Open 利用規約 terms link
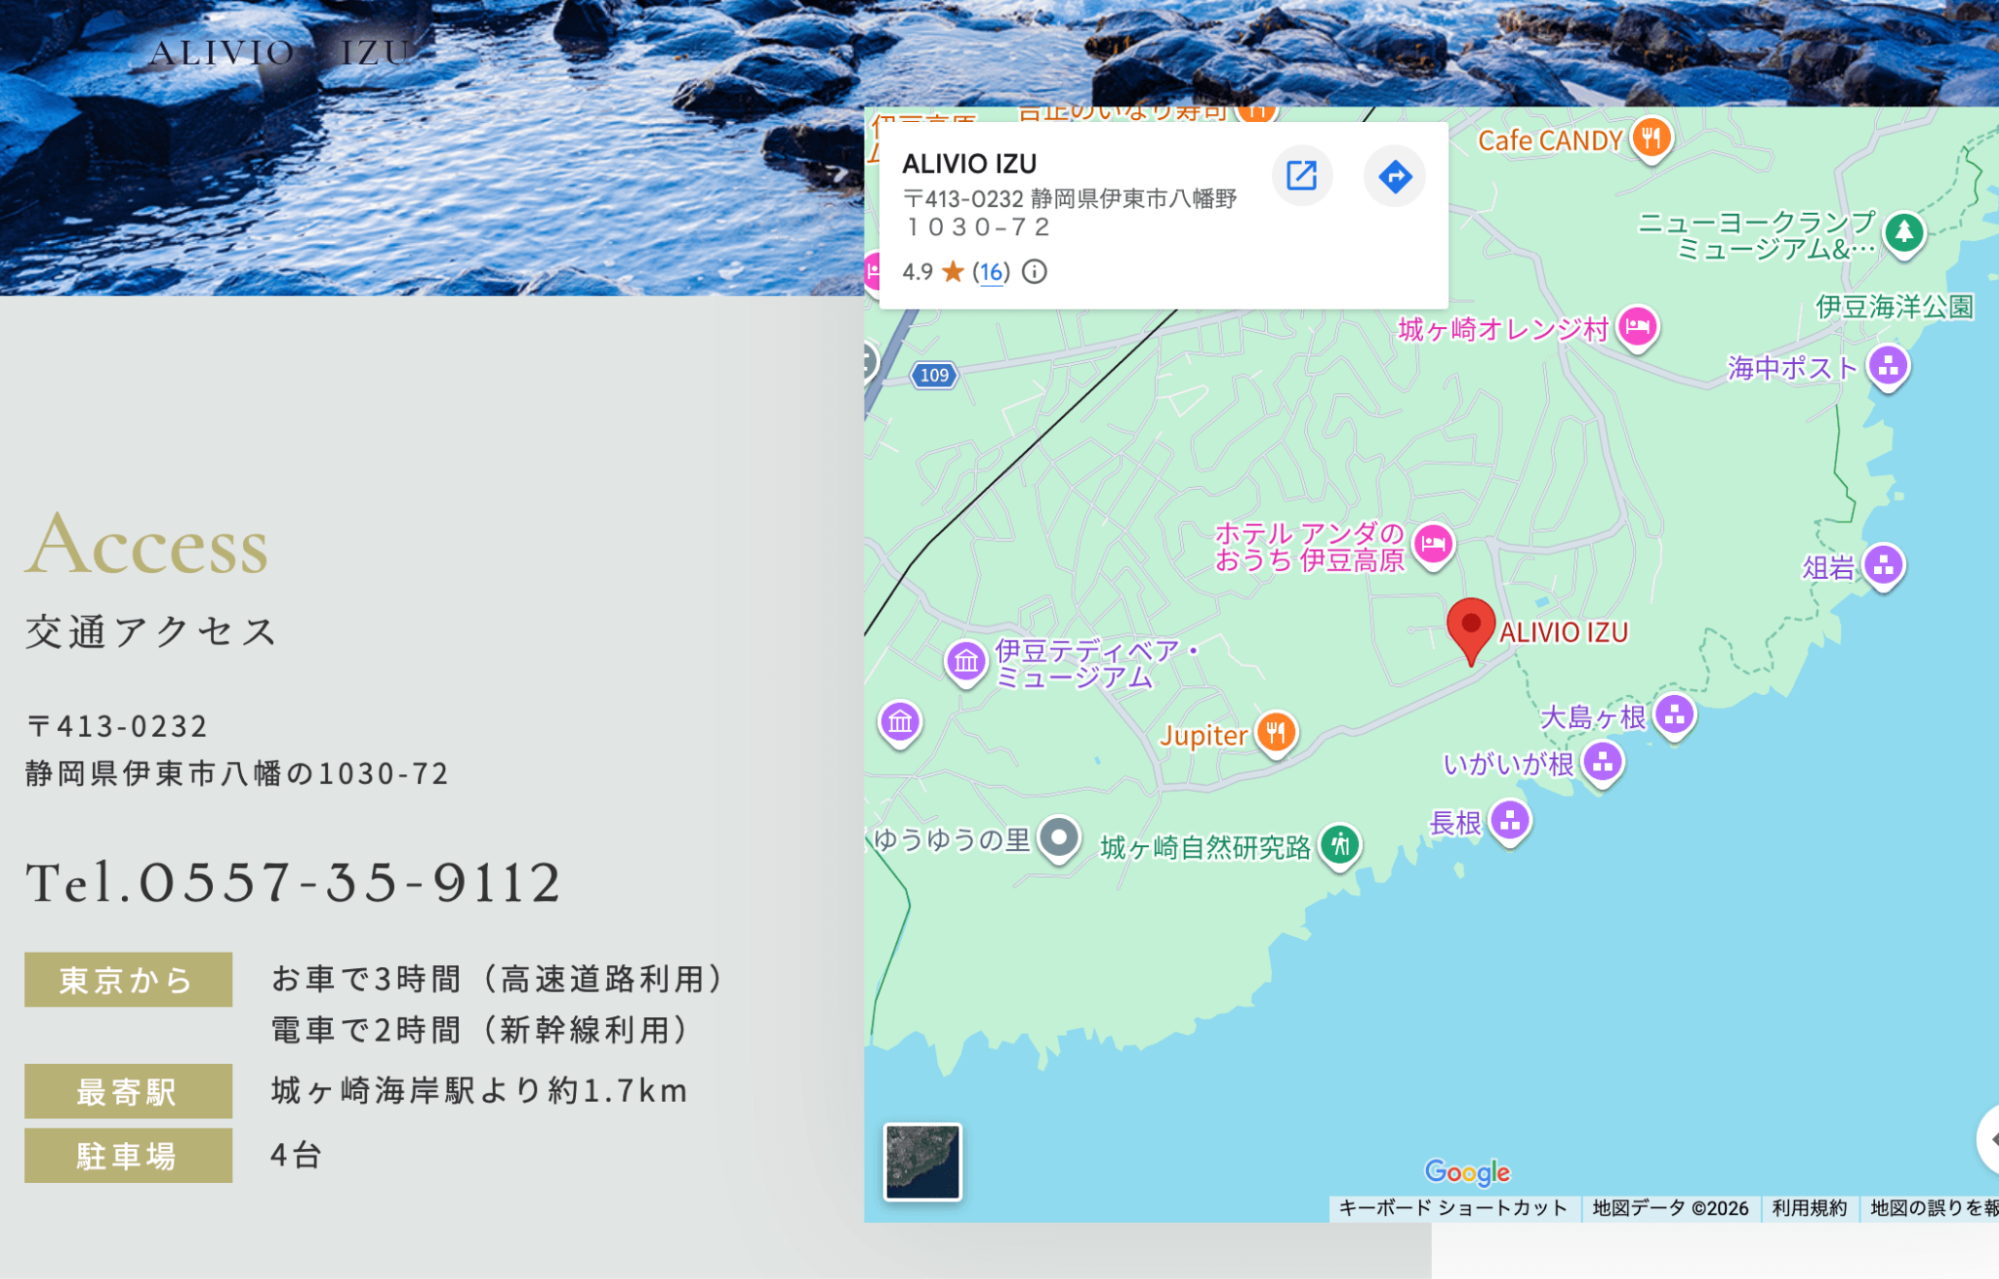 pyautogui.click(x=1809, y=1208)
